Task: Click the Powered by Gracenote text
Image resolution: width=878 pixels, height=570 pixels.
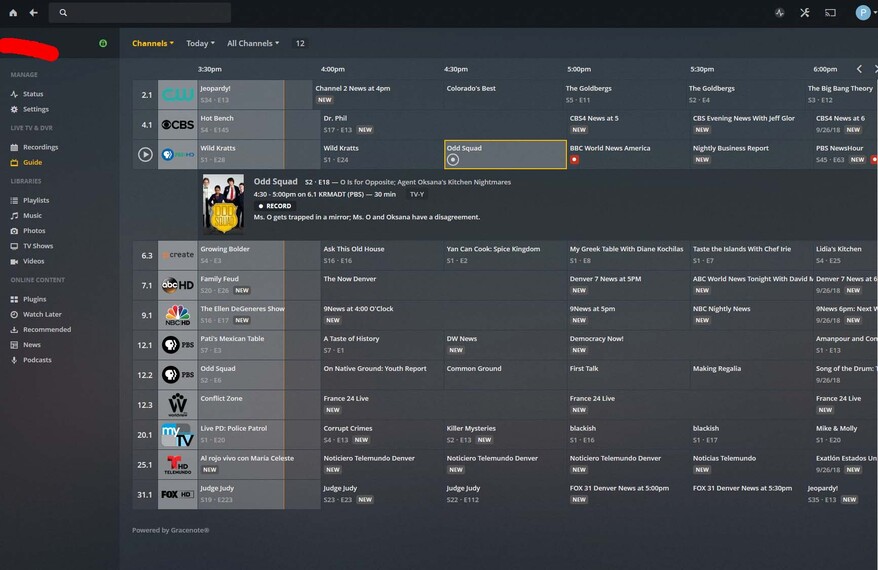Action: pyautogui.click(x=171, y=530)
